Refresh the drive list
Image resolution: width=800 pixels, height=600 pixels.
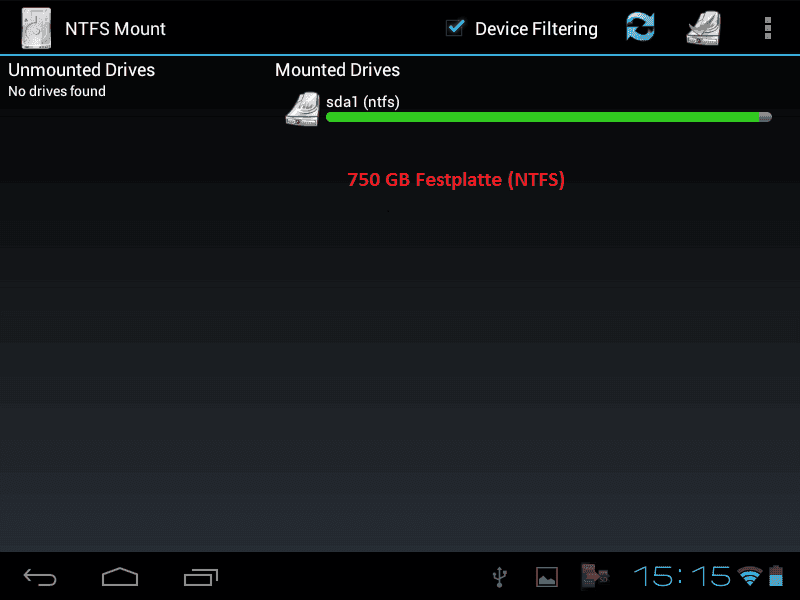(x=640, y=27)
